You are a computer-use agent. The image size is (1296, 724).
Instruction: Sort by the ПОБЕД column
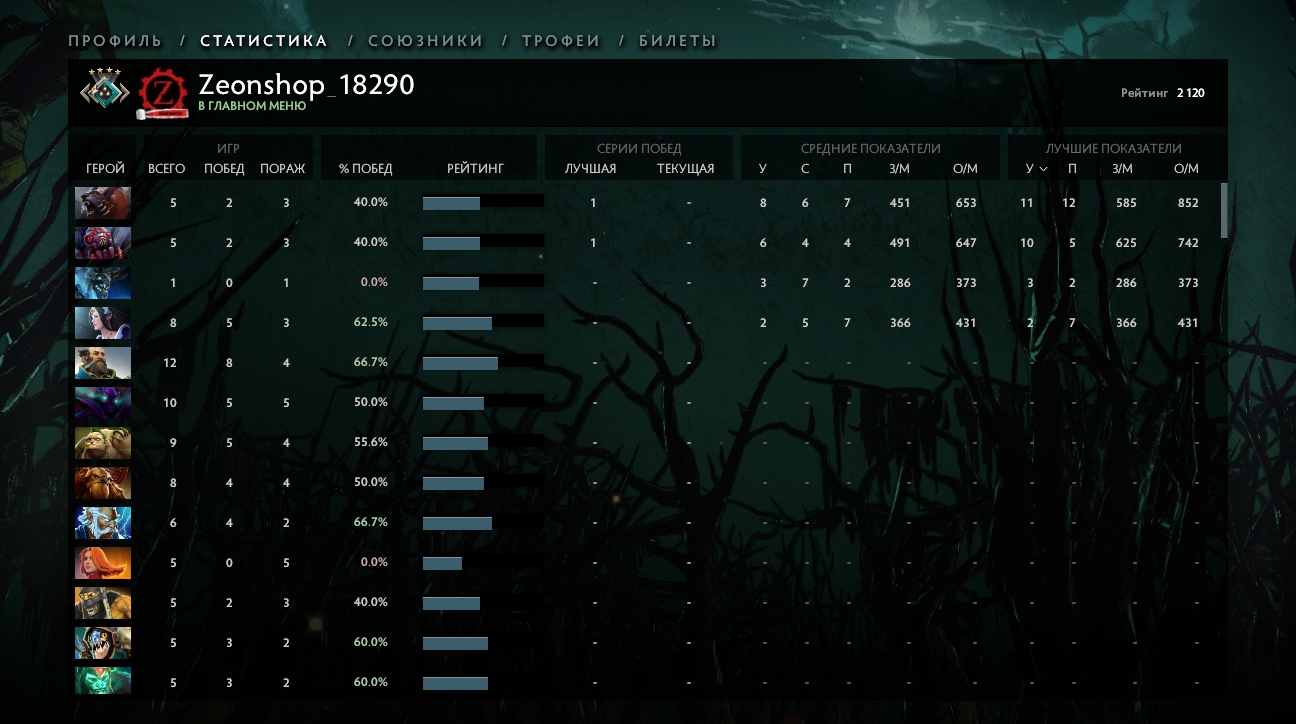click(x=224, y=169)
